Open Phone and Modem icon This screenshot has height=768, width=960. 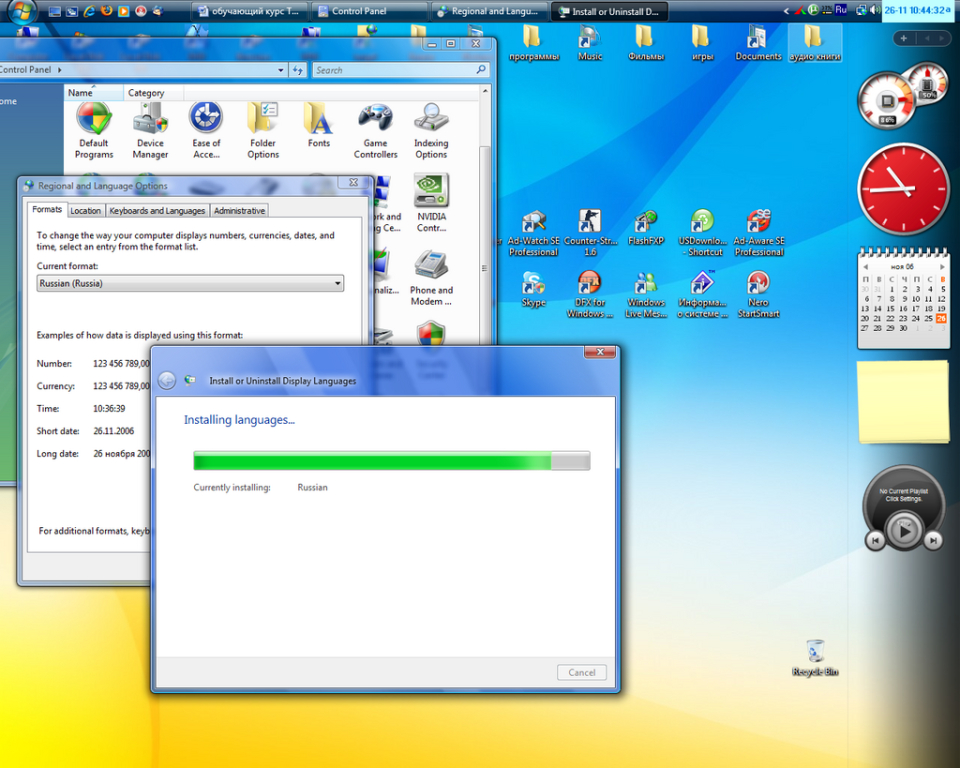[x=432, y=278]
